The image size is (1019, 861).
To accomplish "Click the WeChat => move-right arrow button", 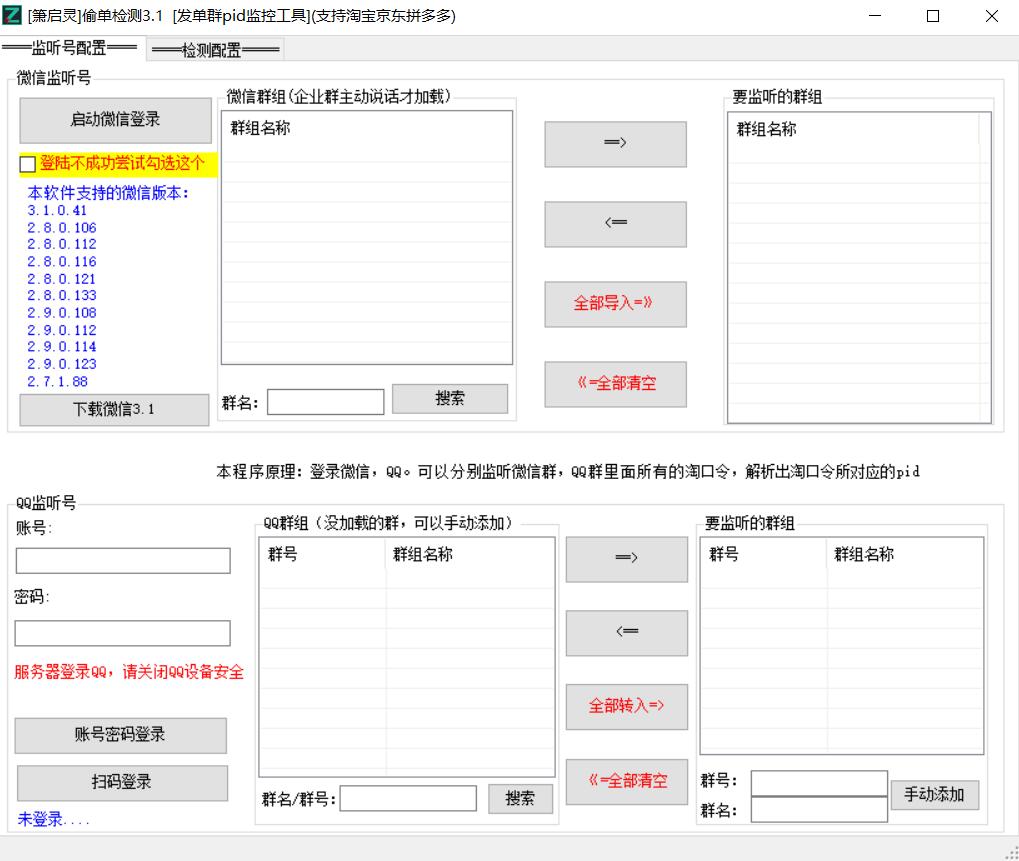I will tap(615, 144).
